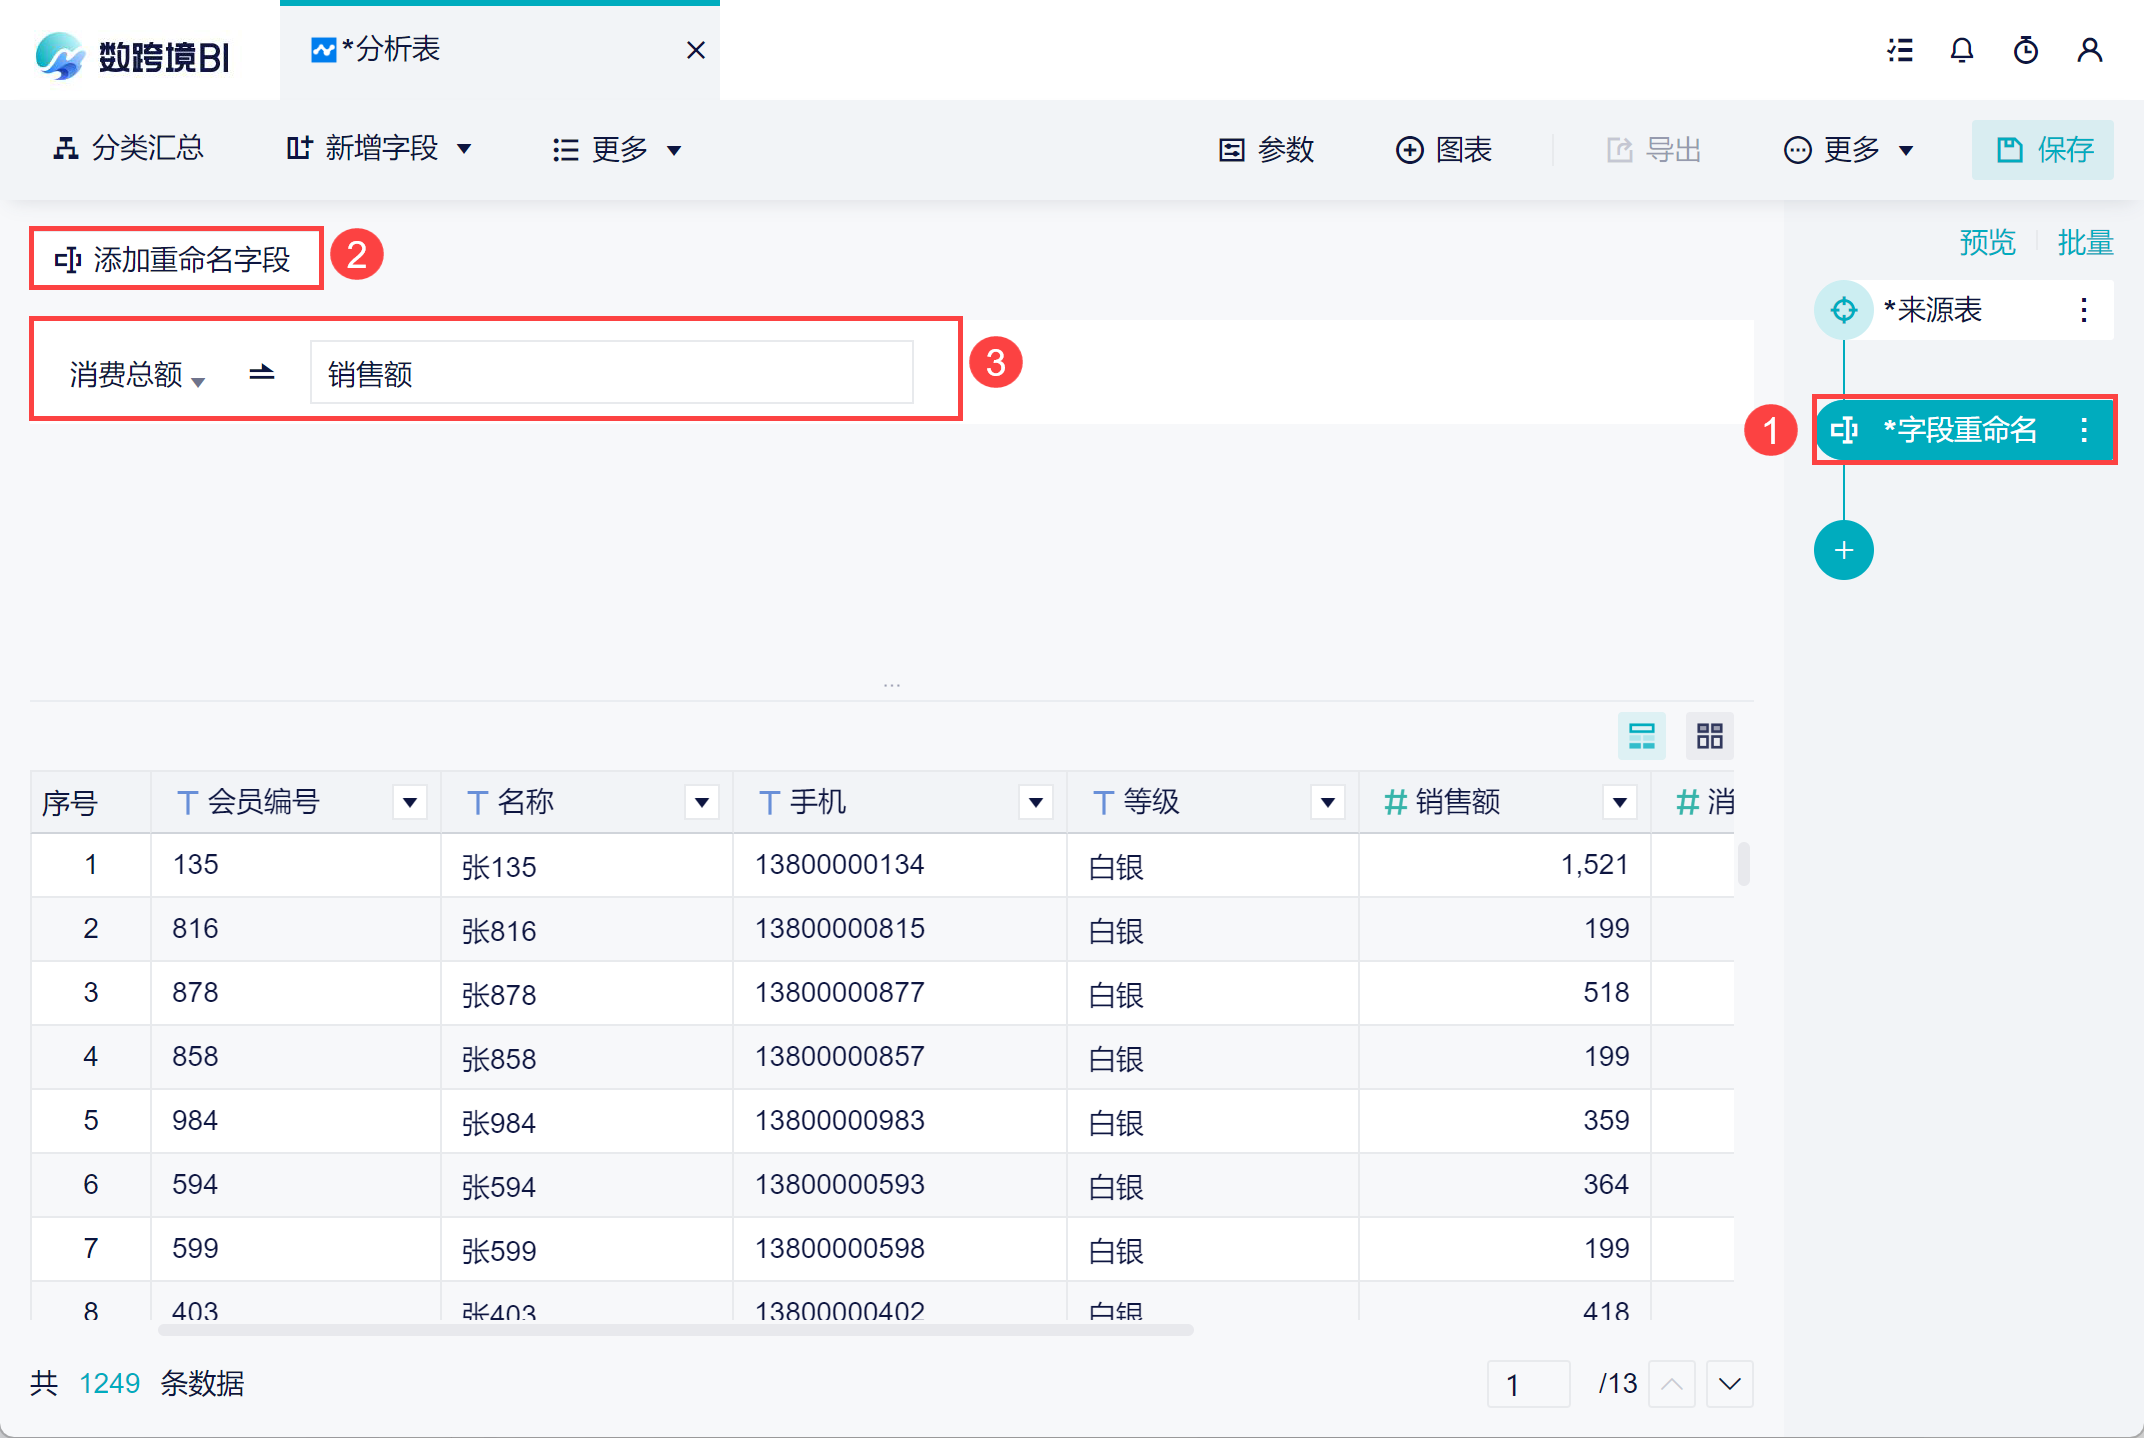2144x1438 pixels.
Task: Open 分类汇总 toolbar item
Action: [128, 149]
